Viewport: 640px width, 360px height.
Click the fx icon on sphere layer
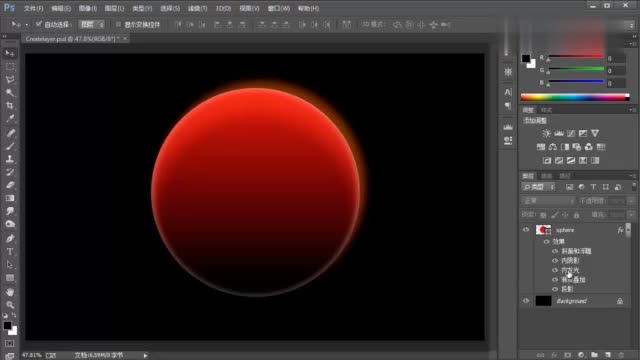pyautogui.click(x=620, y=230)
